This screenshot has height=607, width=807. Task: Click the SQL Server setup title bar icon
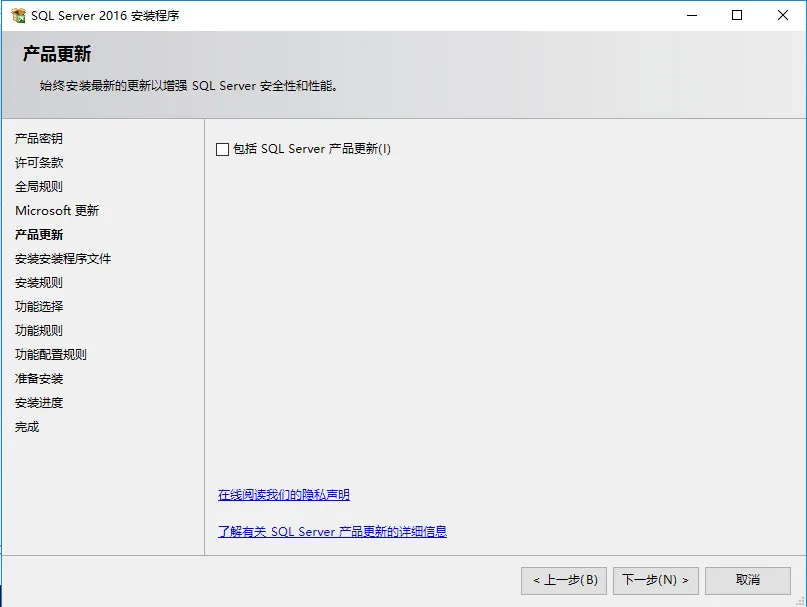tap(19, 15)
